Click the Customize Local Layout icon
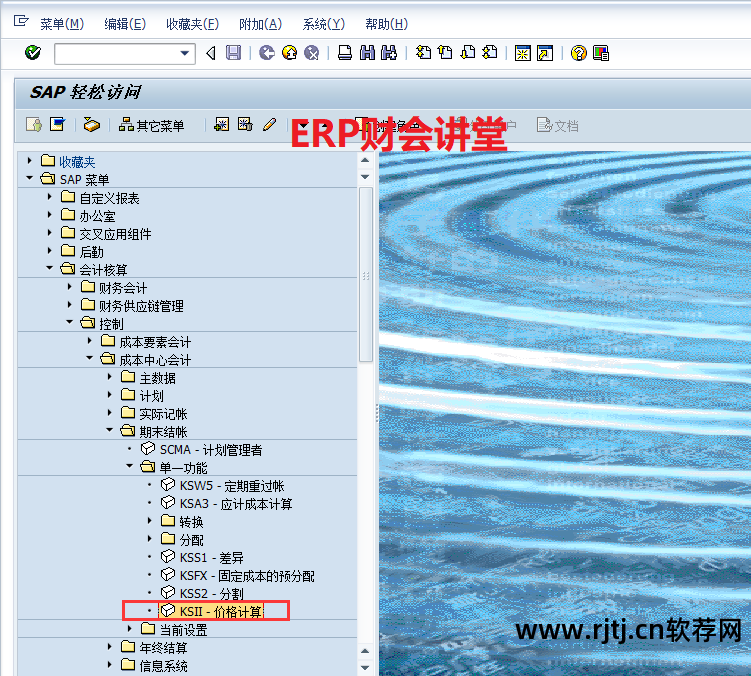Image resolution: width=751 pixels, height=676 pixels. coord(601,53)
